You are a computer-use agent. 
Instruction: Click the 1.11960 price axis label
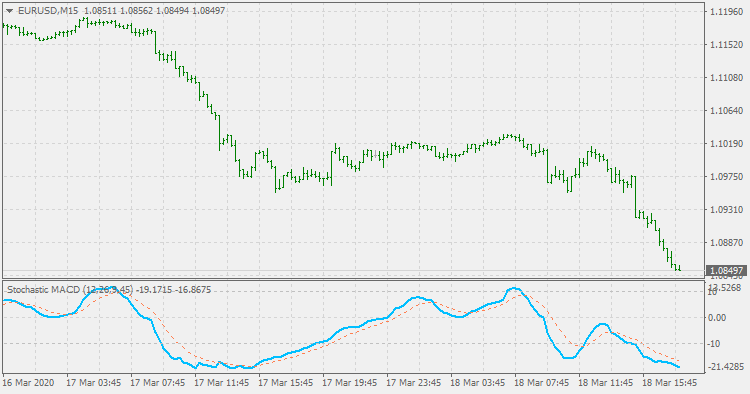click(x=726, y=11)
